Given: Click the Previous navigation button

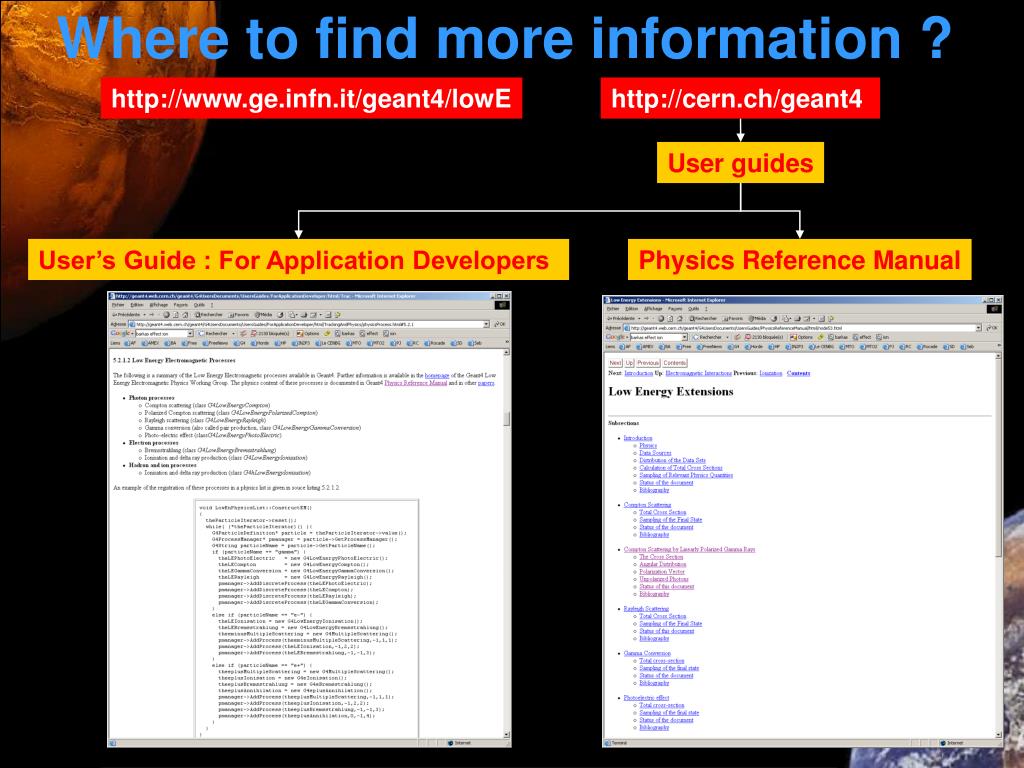Looking at the screenshot, I should (x=648, y=362).
